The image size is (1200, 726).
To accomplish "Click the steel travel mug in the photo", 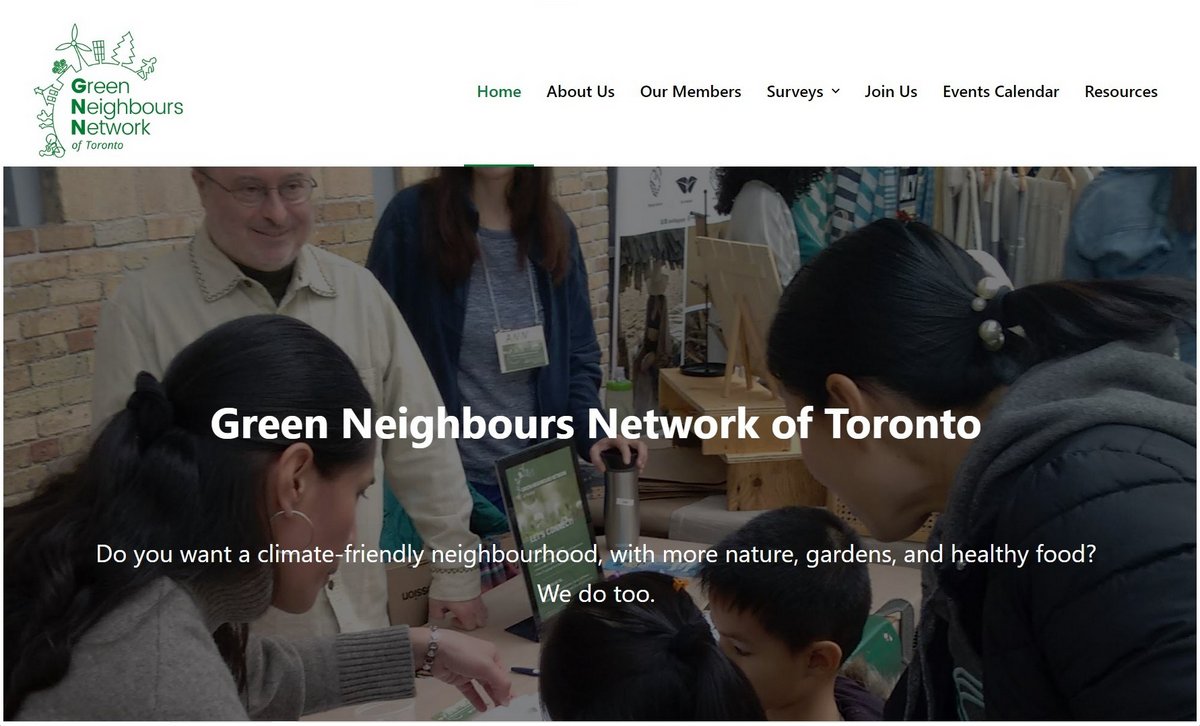I will point(620,493).
